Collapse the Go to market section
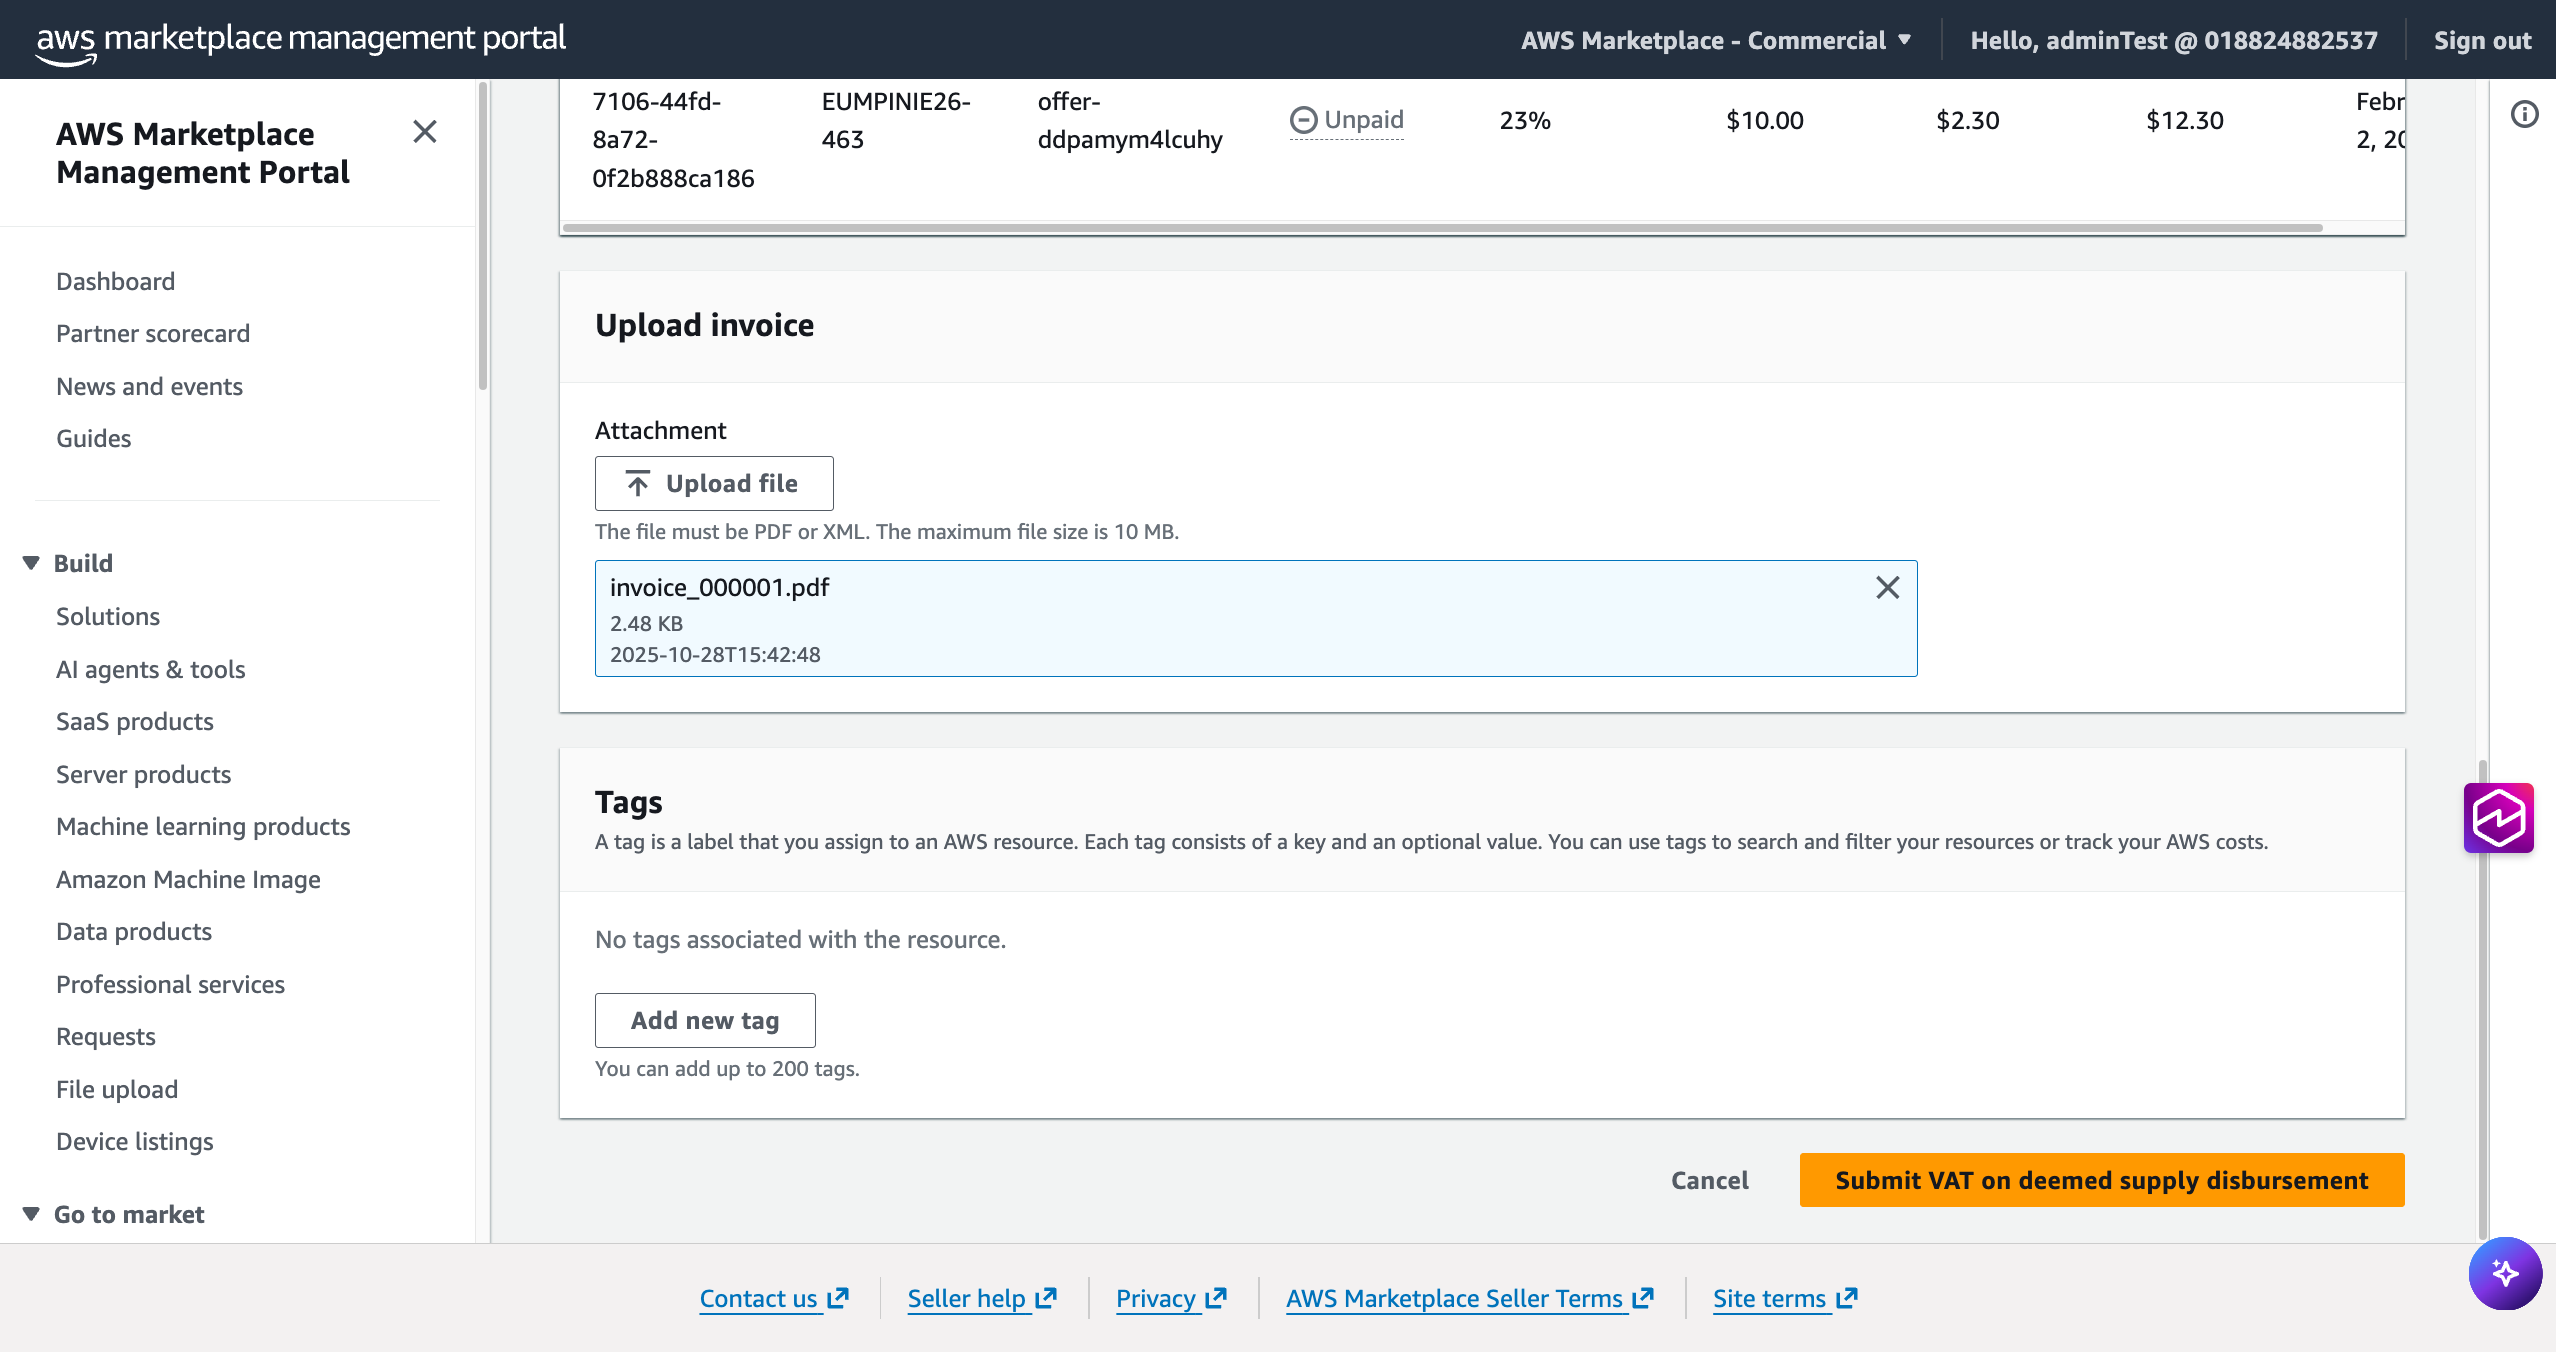The image size is (2556, 1352). pos(31,1214)
